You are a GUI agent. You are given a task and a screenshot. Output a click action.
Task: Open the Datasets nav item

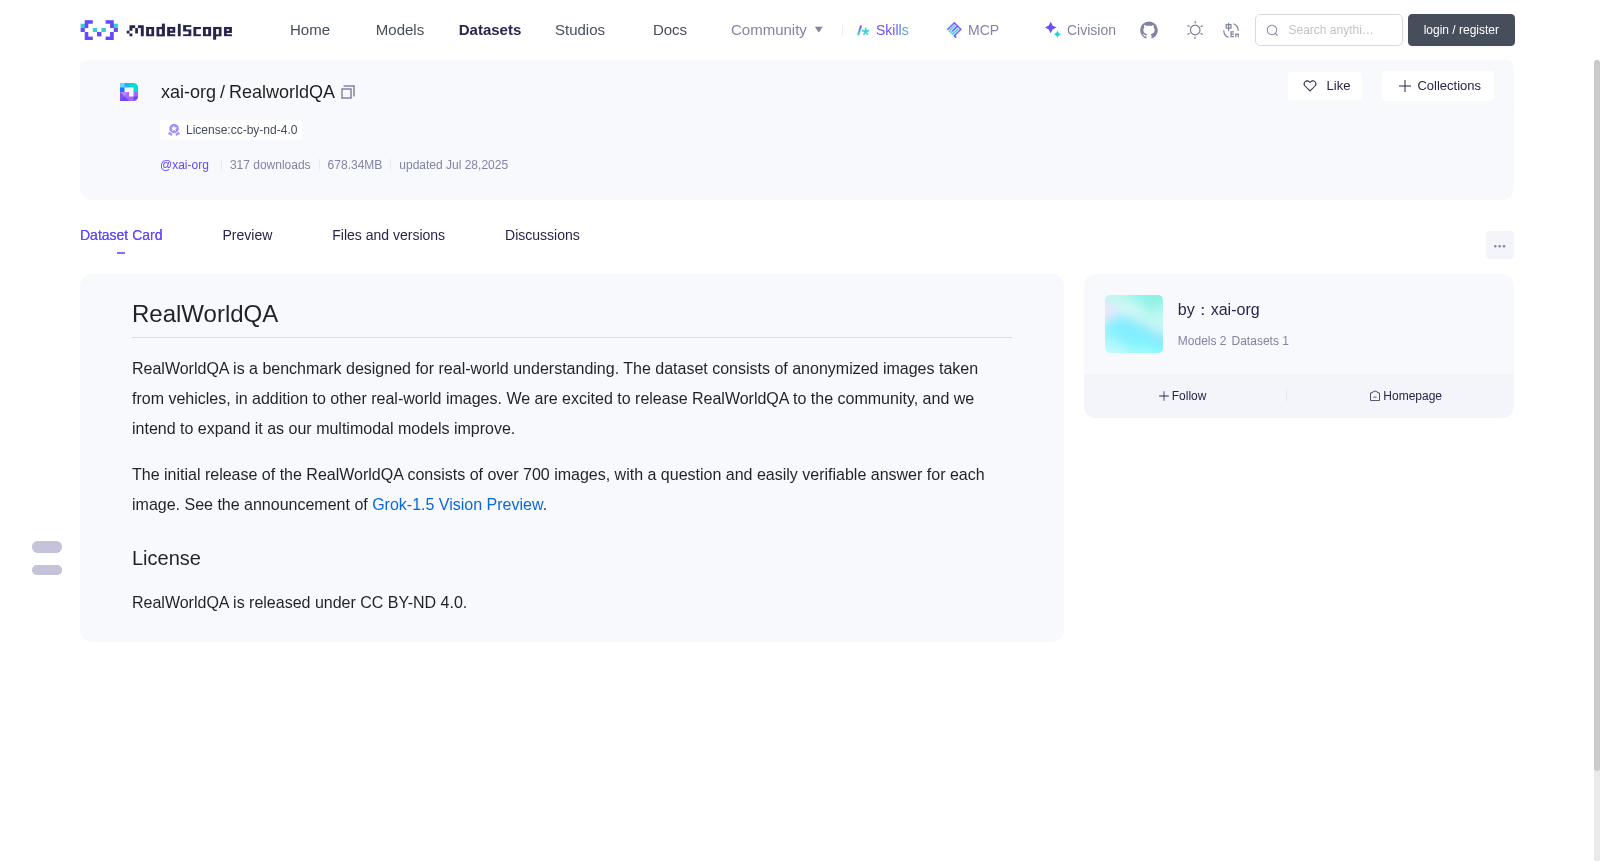[490, 30]
